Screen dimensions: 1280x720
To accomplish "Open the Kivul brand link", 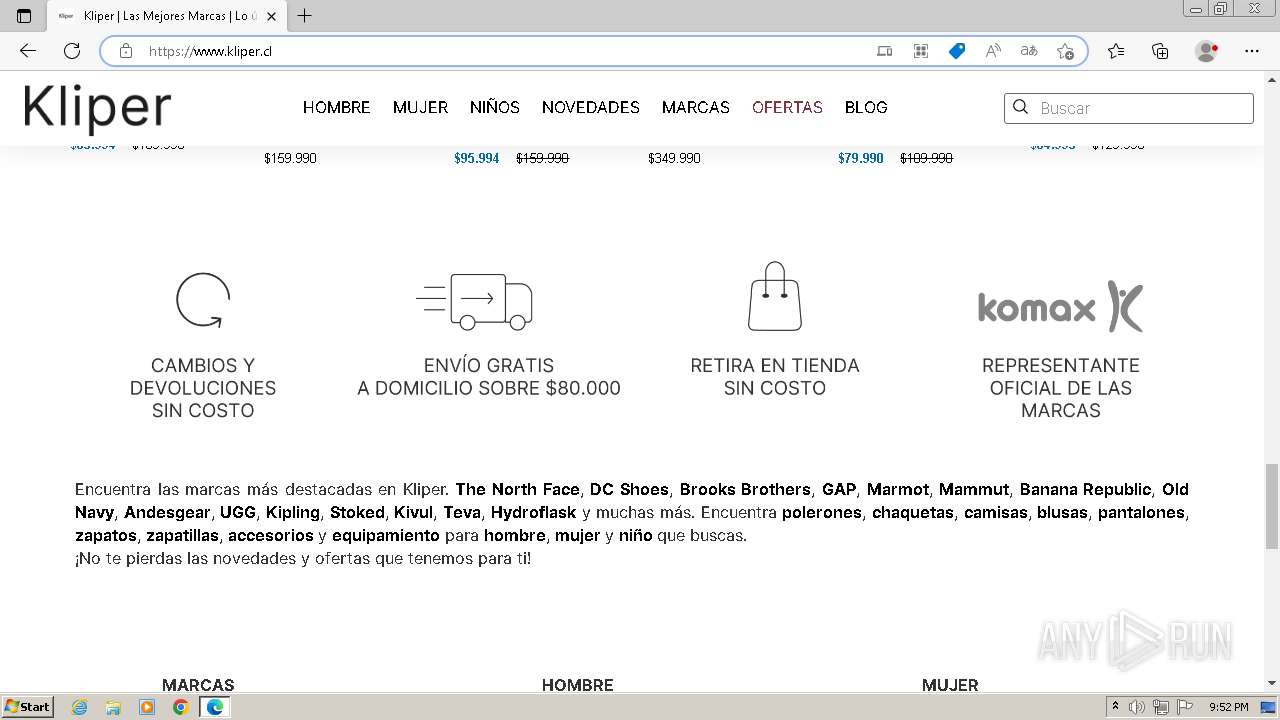I will [x=414, y=512].
